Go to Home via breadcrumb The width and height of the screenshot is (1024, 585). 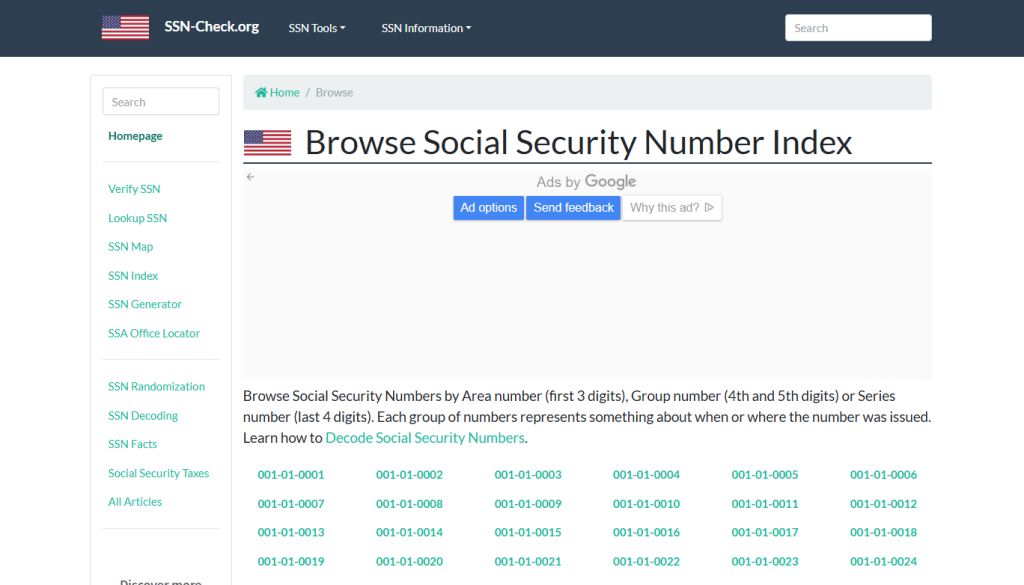(285, 92)
